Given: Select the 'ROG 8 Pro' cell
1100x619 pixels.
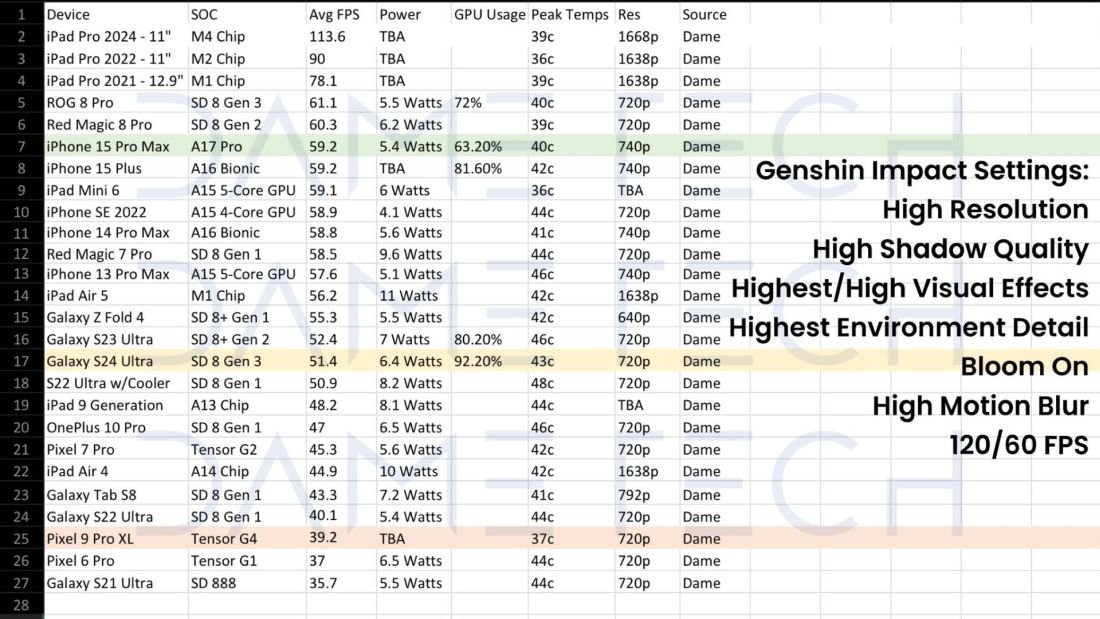Looking at the screenshot, I should [116, 102].
